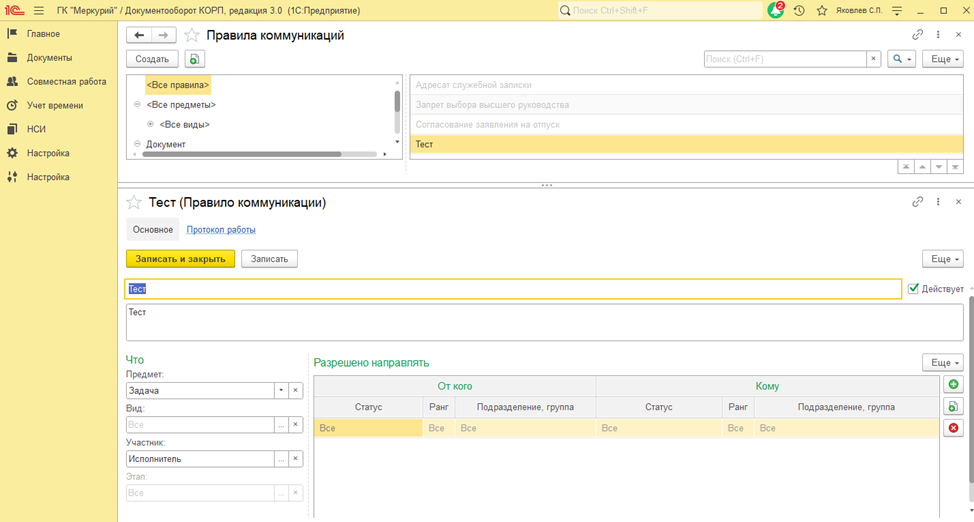Move selected rule down icon
The width and height of the screenshot is (974, 522).
tap(939, 167)
